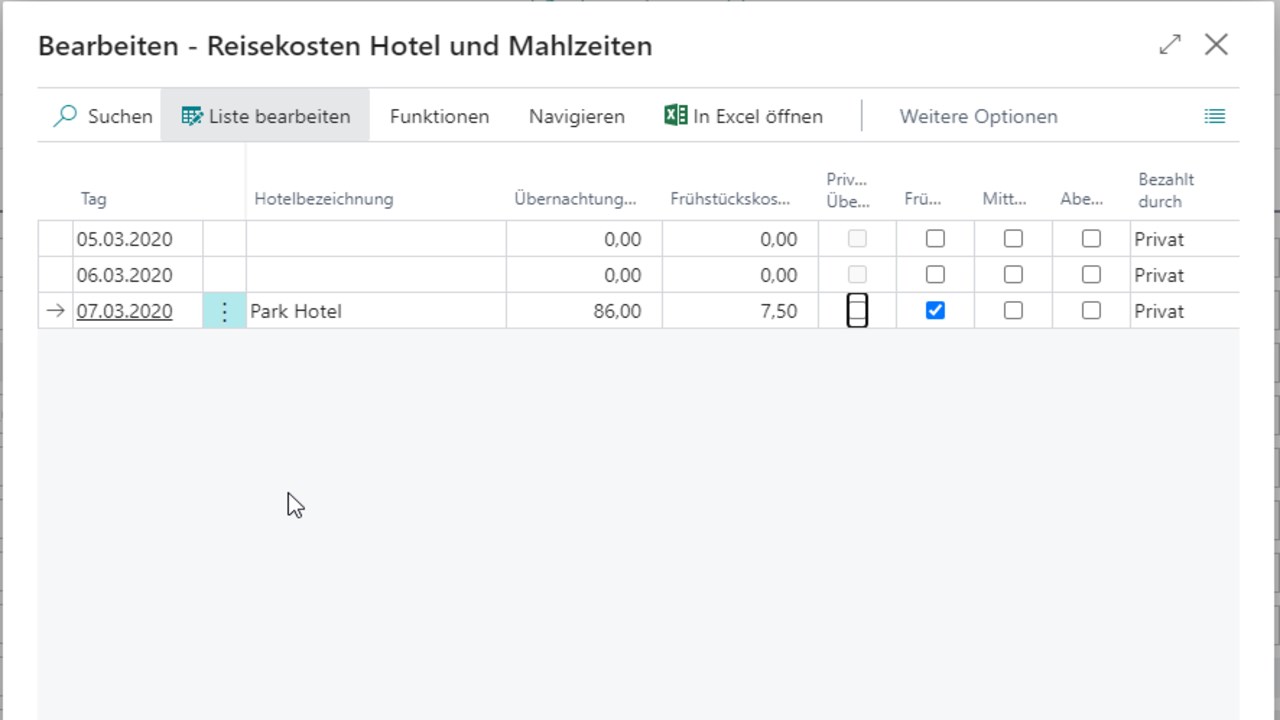The height and width of the screenshot is (720, 1280).
Task: Open Bezahlt durch dropdown for 07.03.2020
Action: point(1184,311)
